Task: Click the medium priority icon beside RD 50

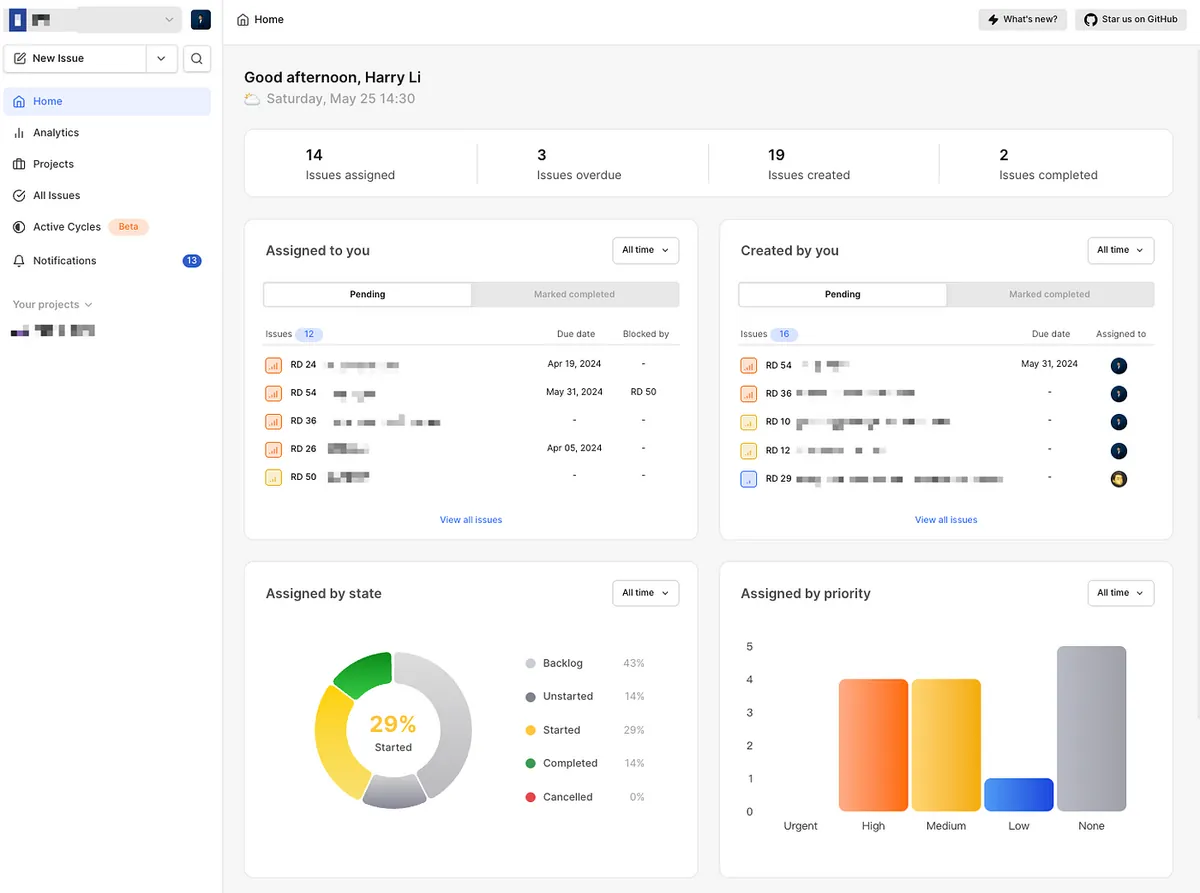Action: (273, 478)
